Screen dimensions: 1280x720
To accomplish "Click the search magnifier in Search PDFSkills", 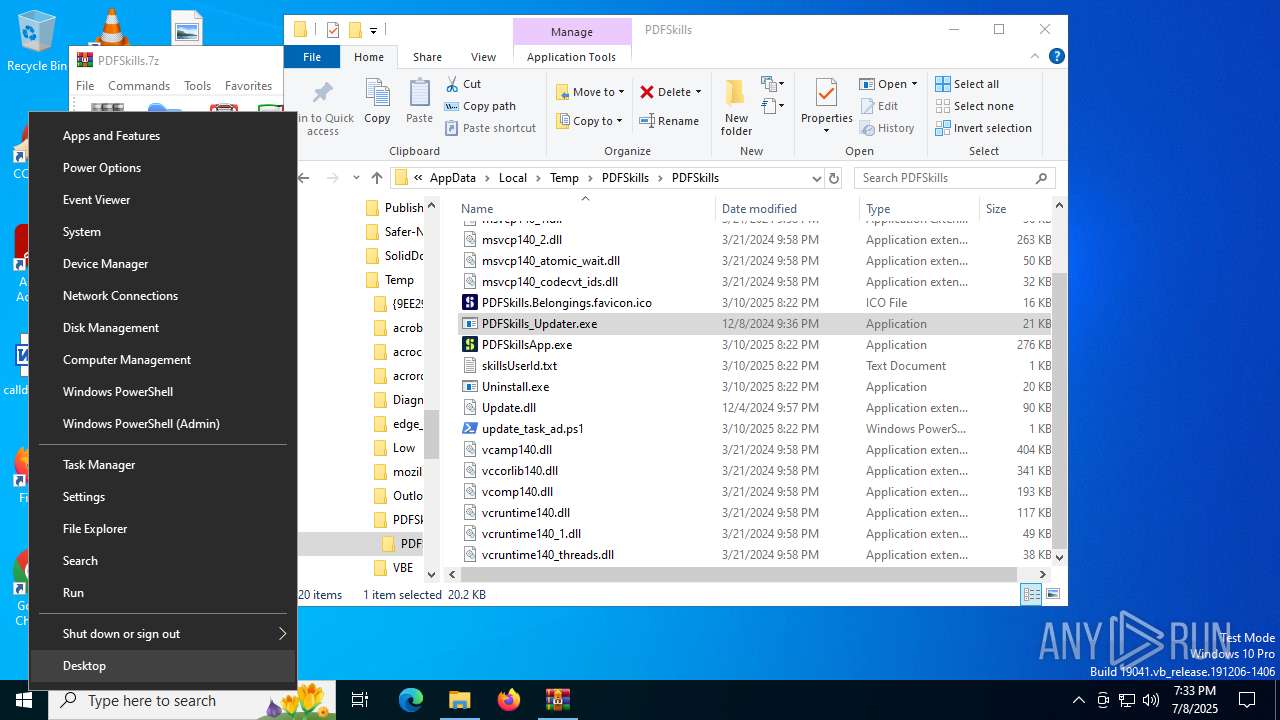I will point(1041,178).
